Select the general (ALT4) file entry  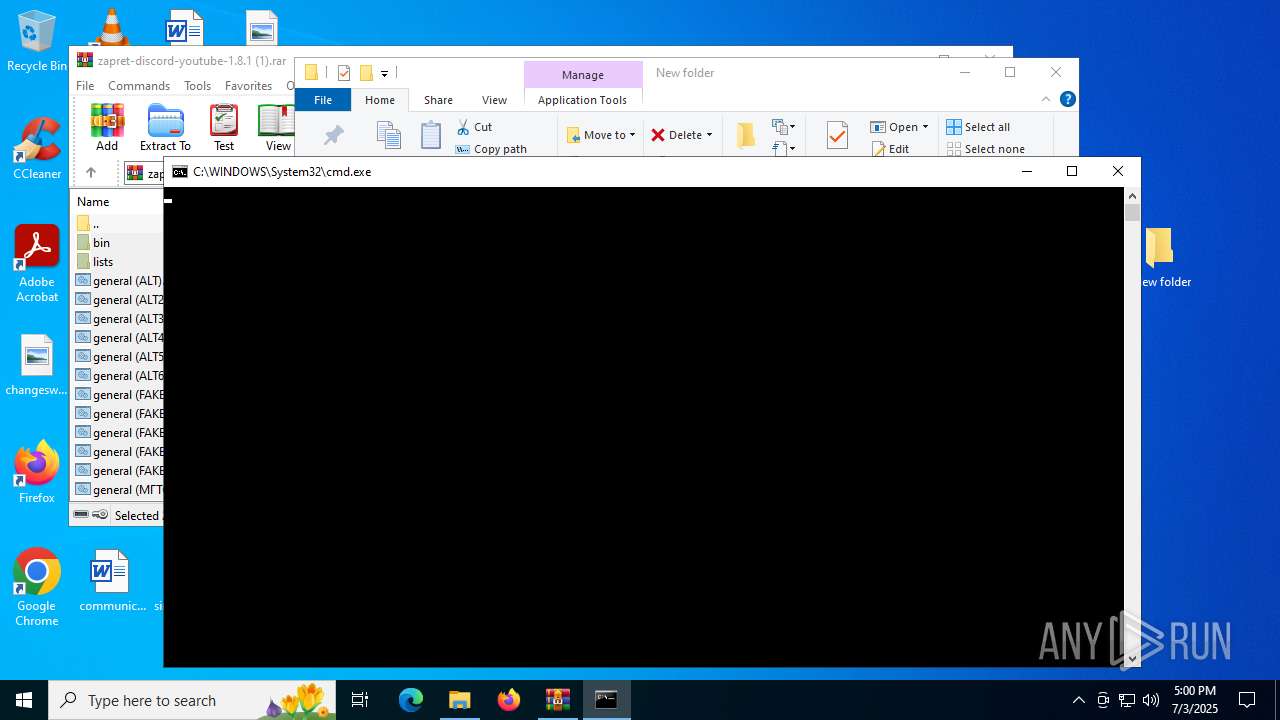pos(118,337)
